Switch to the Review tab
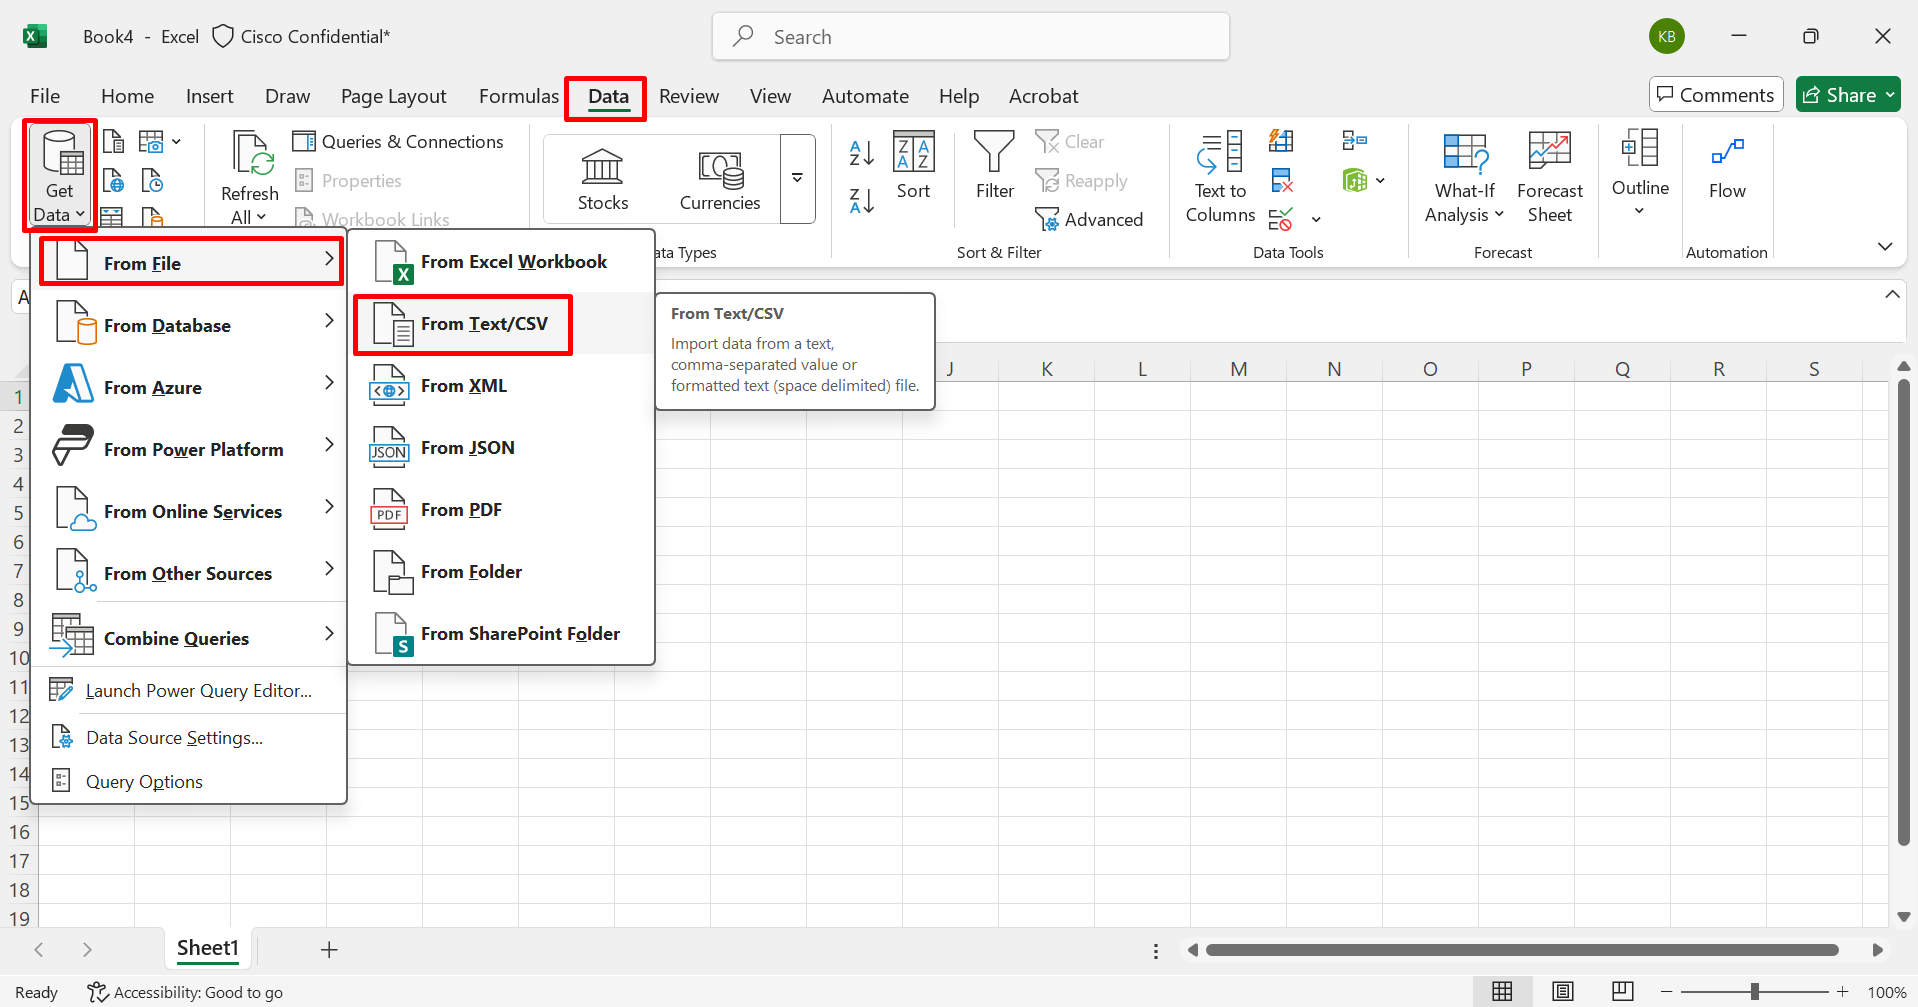This screenshot has width=1918, height=1007. 689,96
